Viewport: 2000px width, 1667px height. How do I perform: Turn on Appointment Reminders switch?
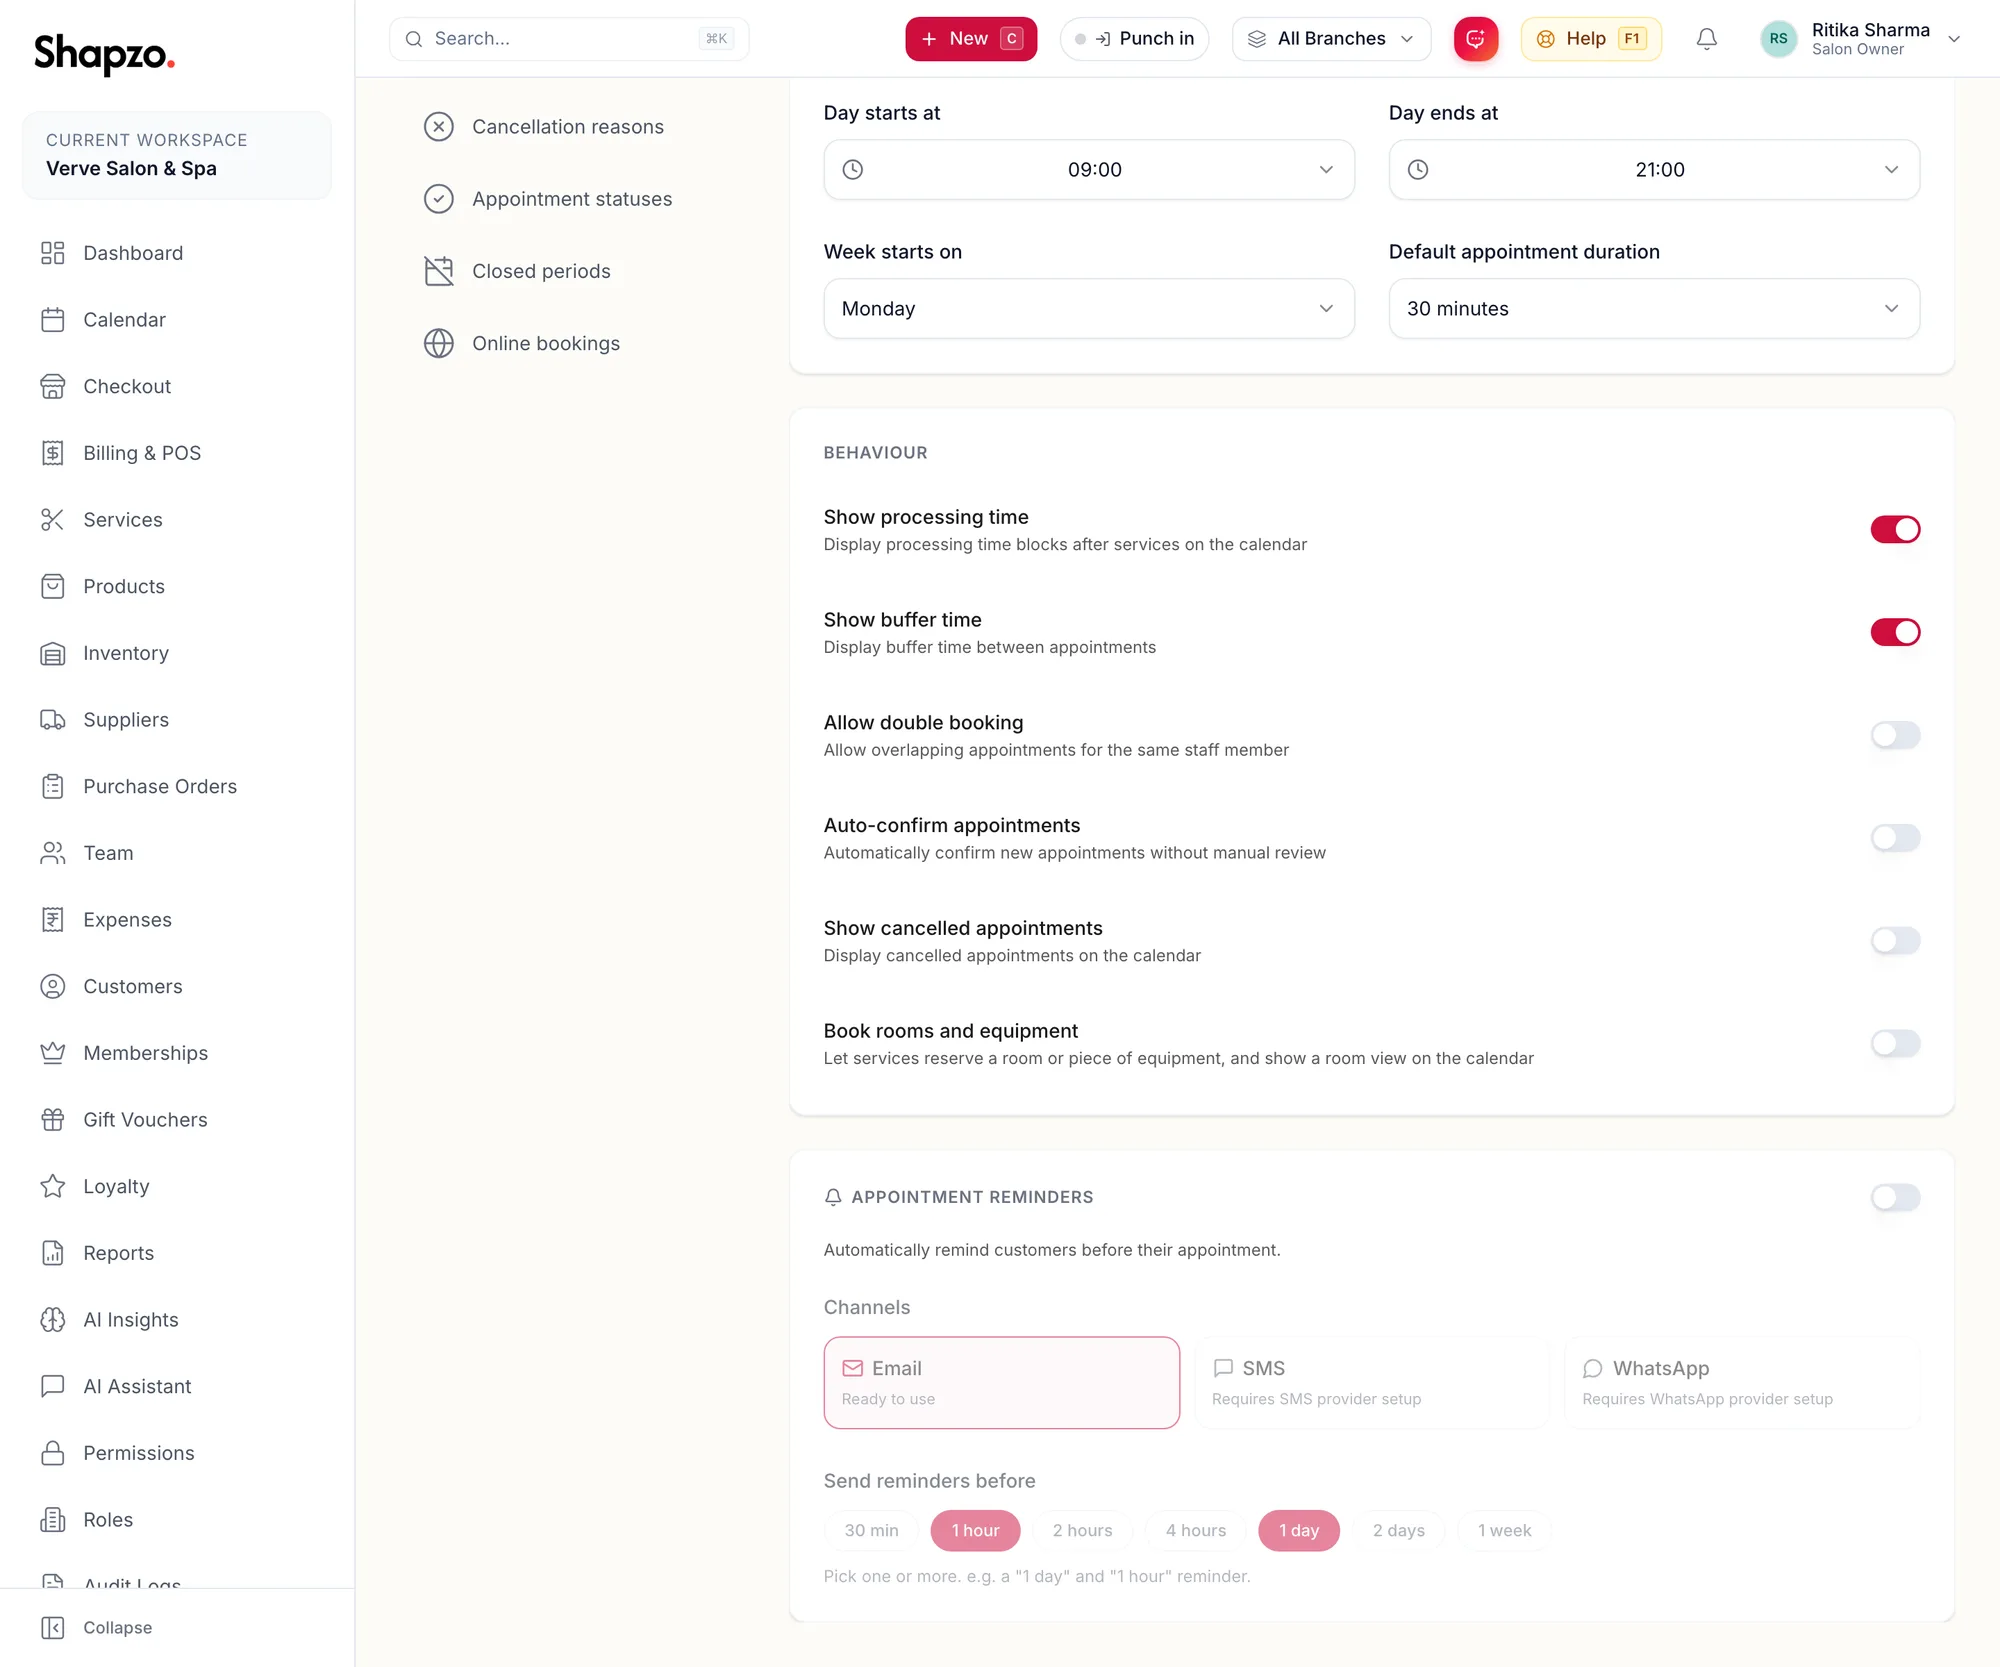pyautogui.click(x=1895, y=1197)
